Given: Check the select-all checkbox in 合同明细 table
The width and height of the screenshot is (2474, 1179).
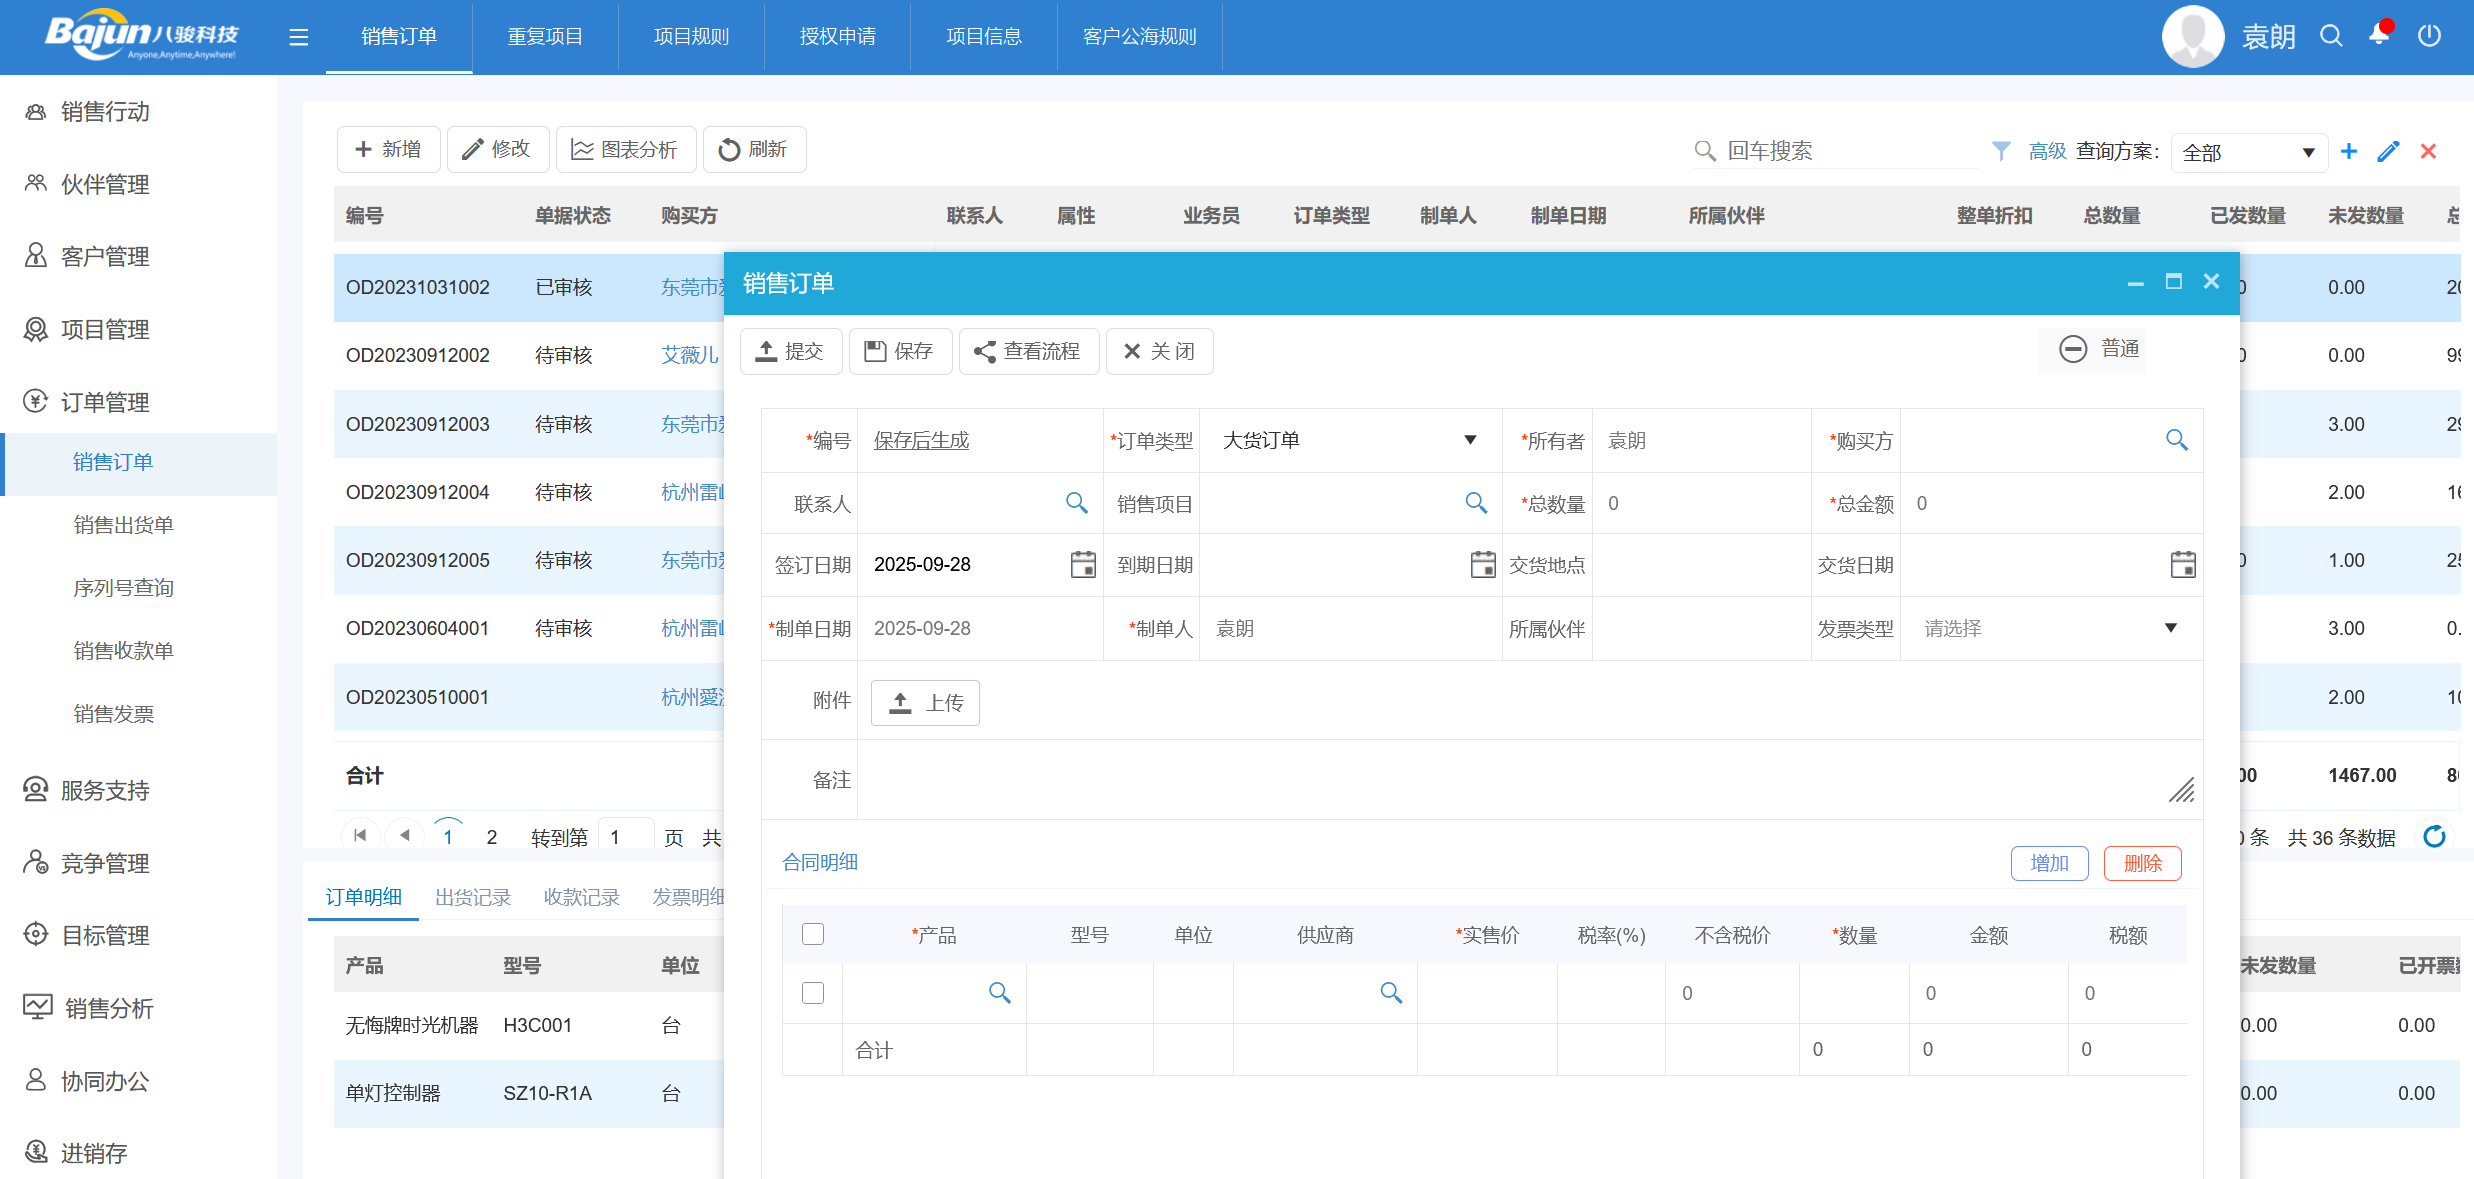Looking at the screenshot, I should point(812,933).
